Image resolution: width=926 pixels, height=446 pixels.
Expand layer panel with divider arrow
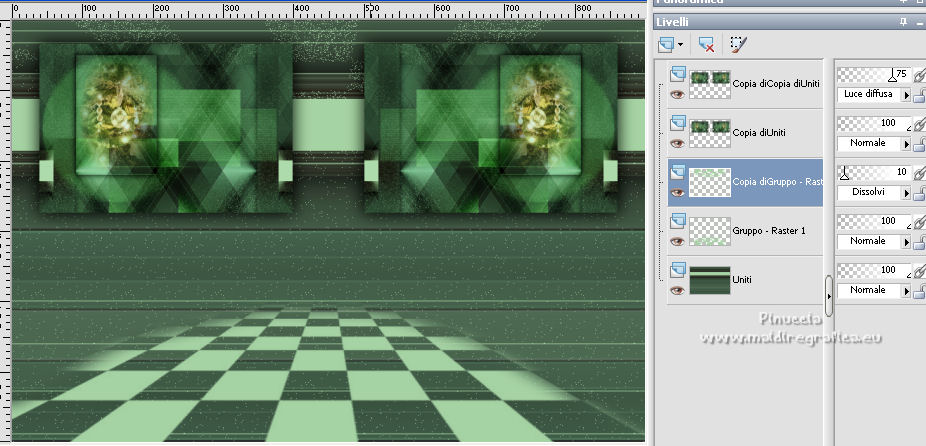[829, 297]
